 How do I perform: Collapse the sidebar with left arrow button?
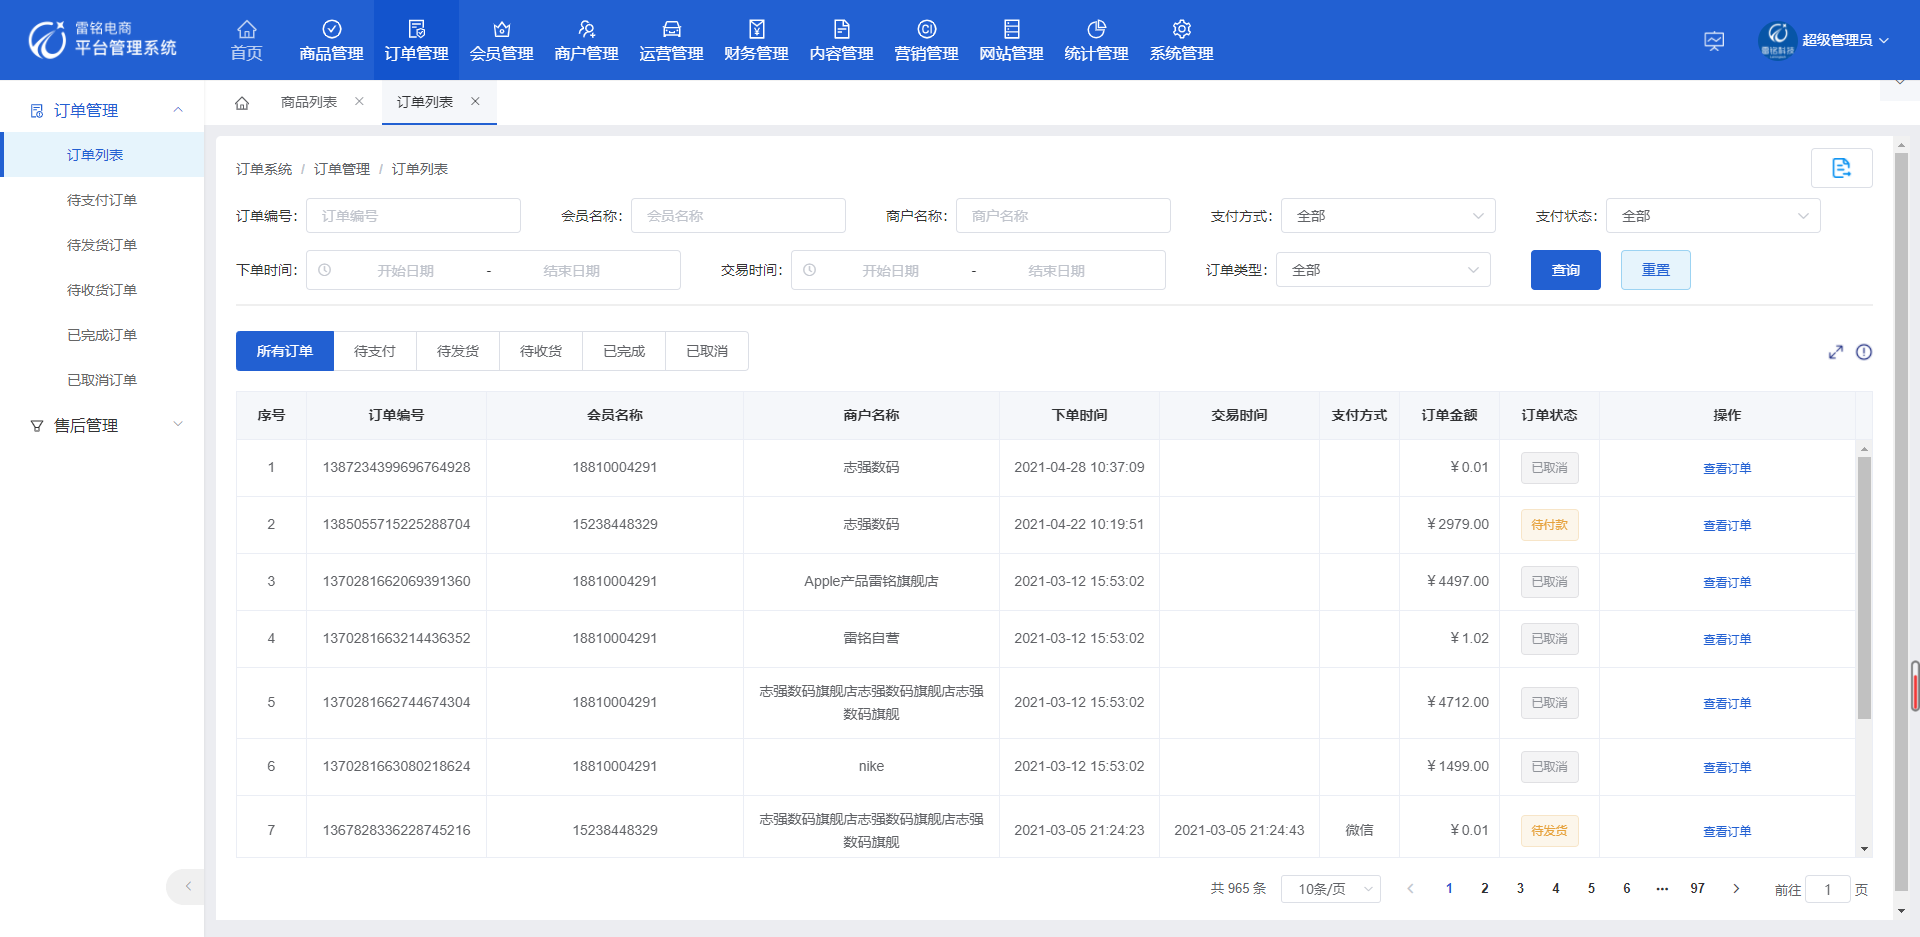pyautogui.click(x=187, y=887)
